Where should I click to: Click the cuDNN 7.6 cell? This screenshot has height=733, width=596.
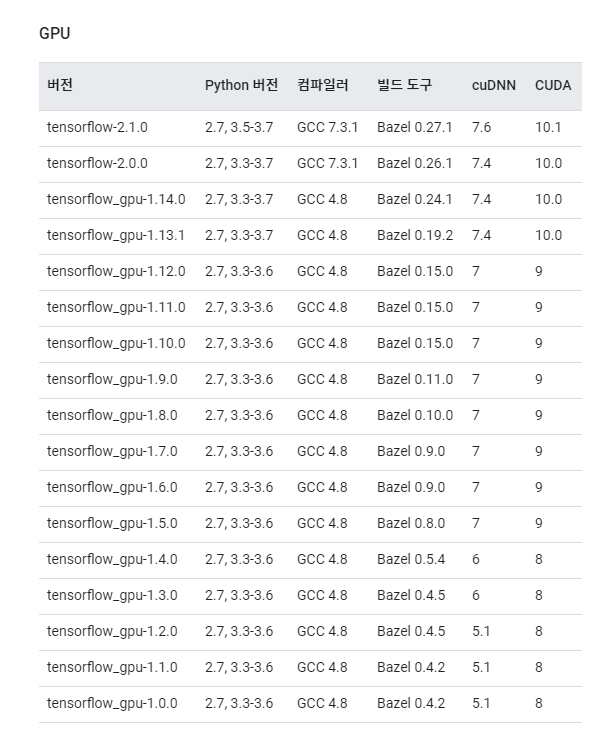pos(481,127)
